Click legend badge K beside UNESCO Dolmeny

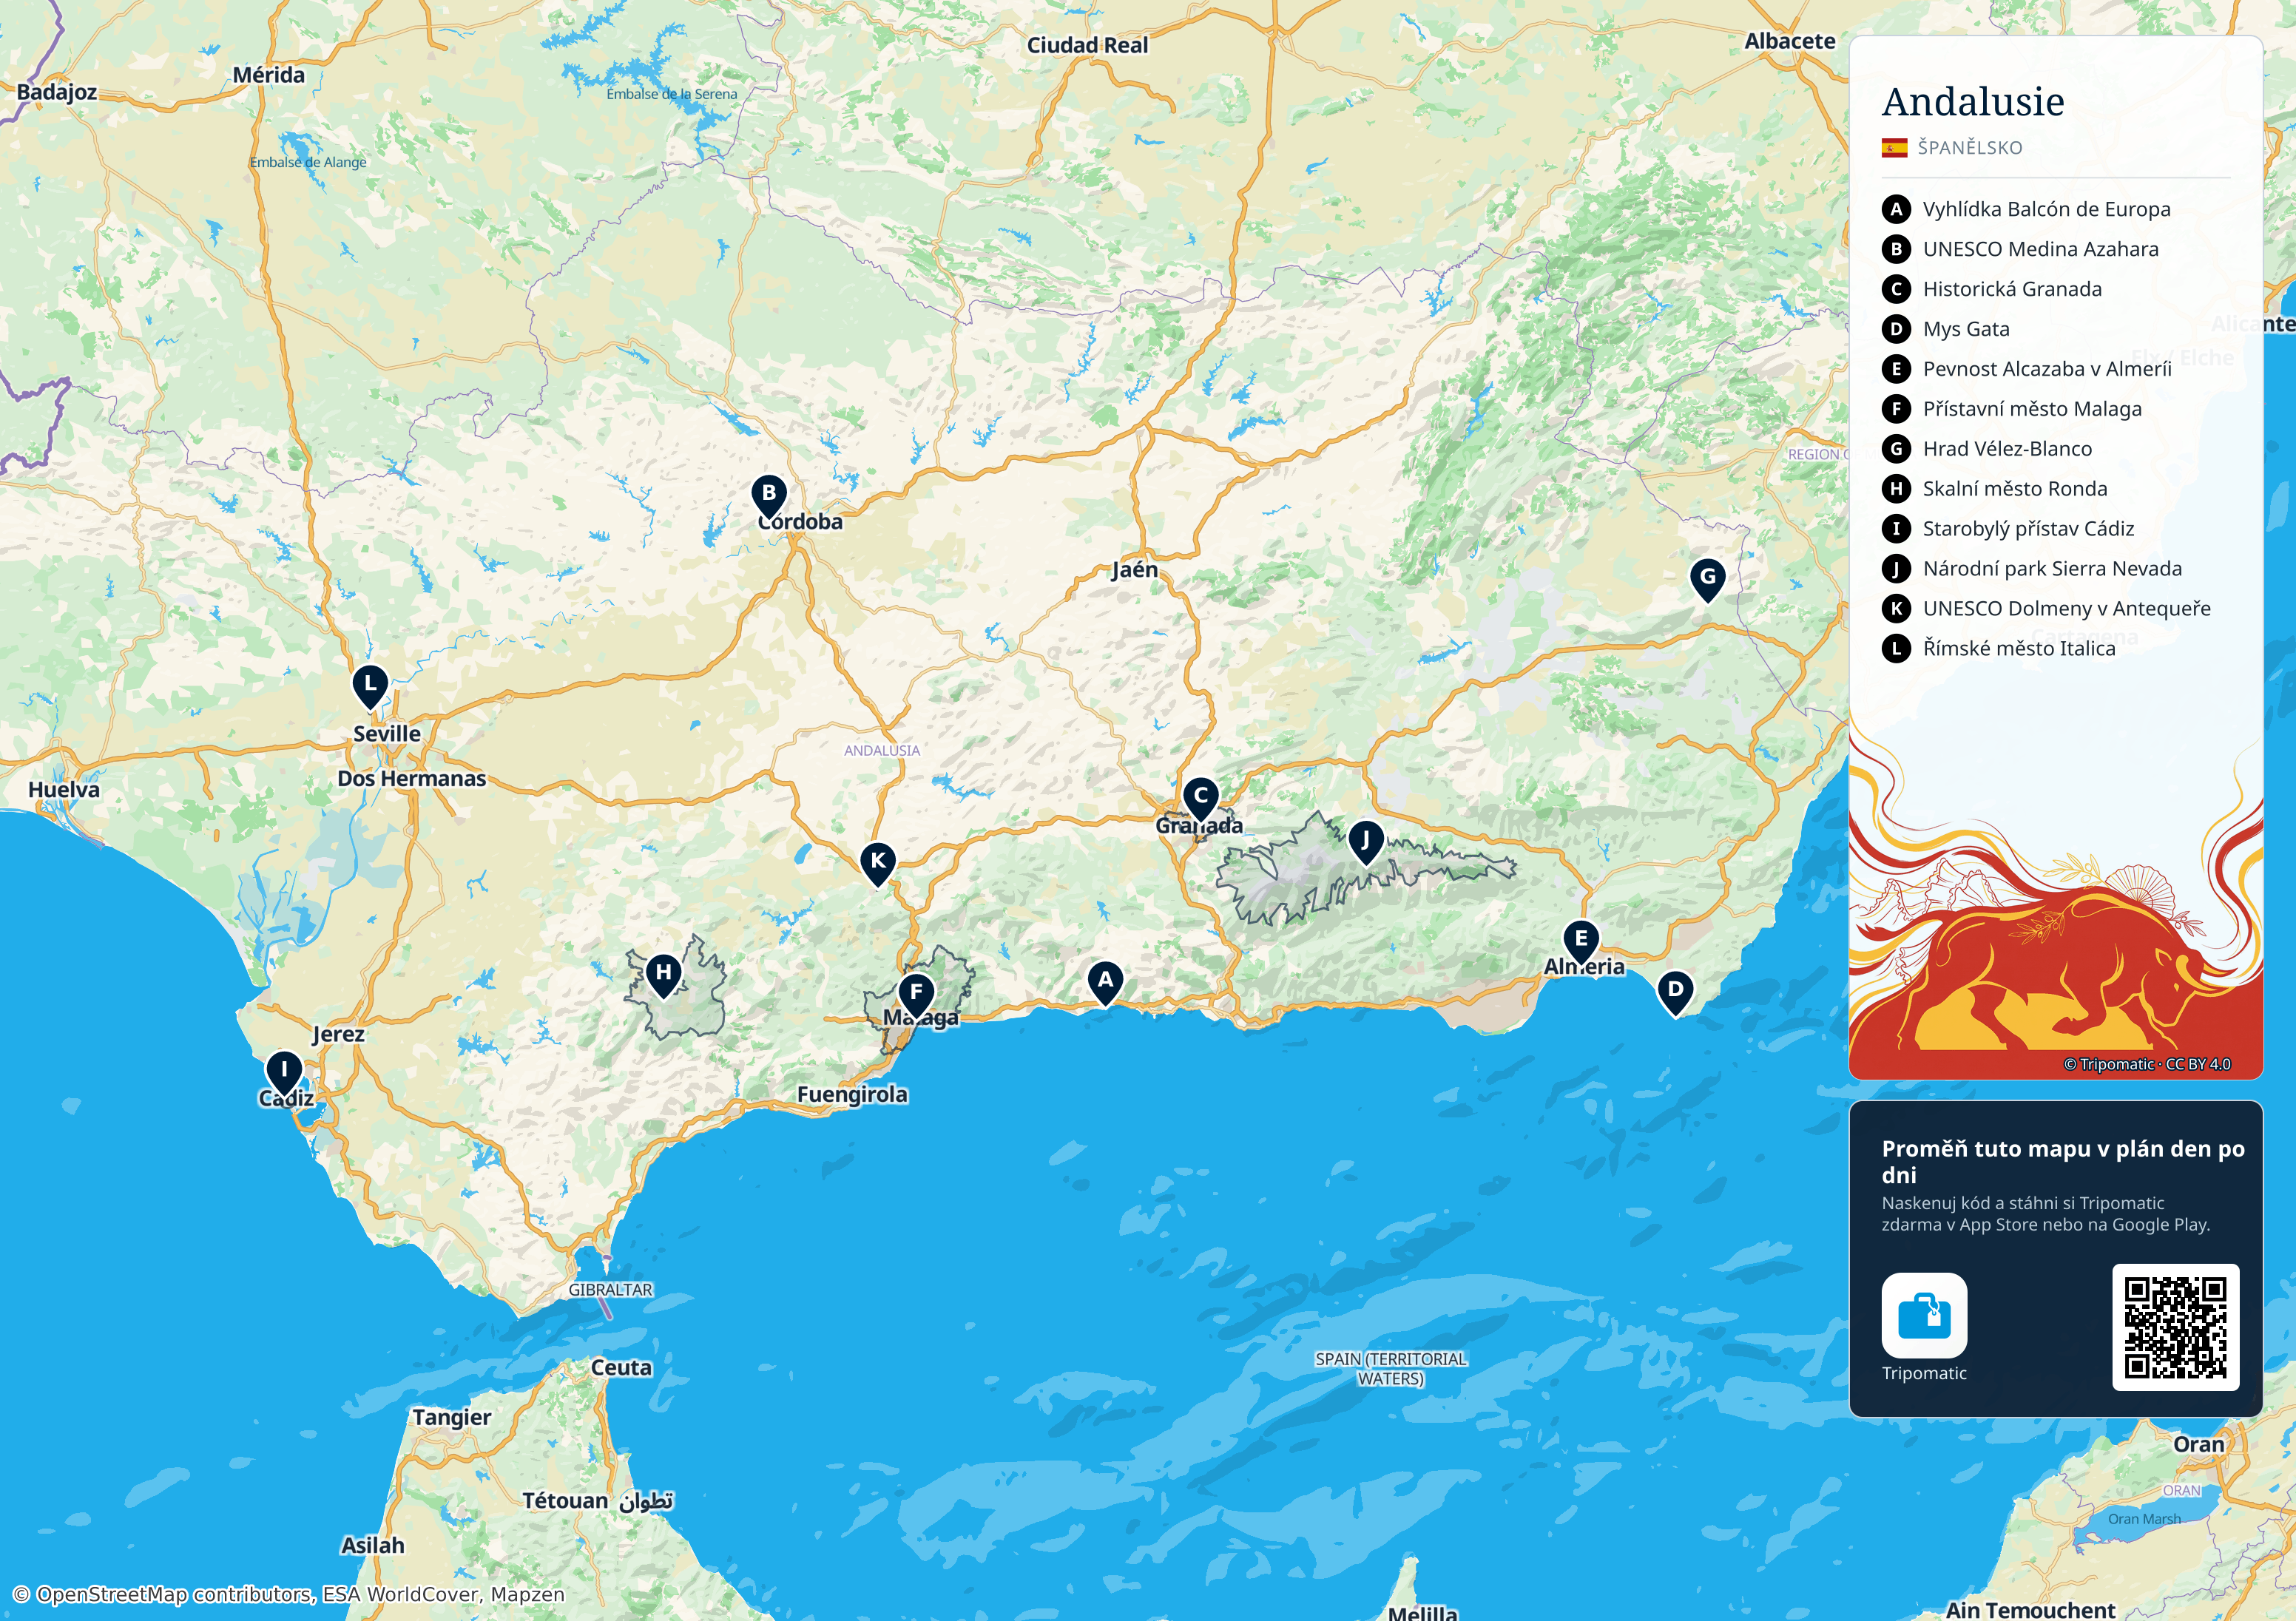tap(1896, 609)
